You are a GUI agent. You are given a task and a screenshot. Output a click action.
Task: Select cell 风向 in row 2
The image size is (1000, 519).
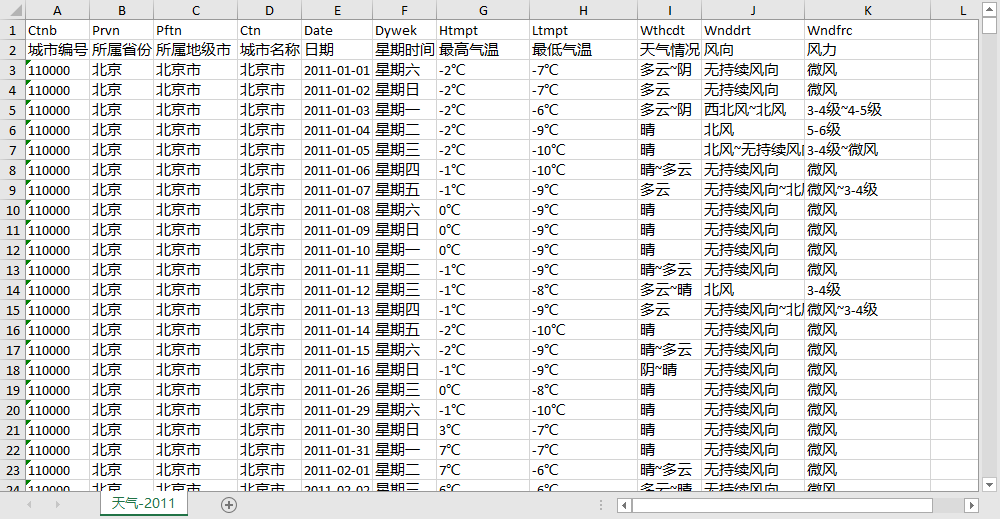point(753,50)
